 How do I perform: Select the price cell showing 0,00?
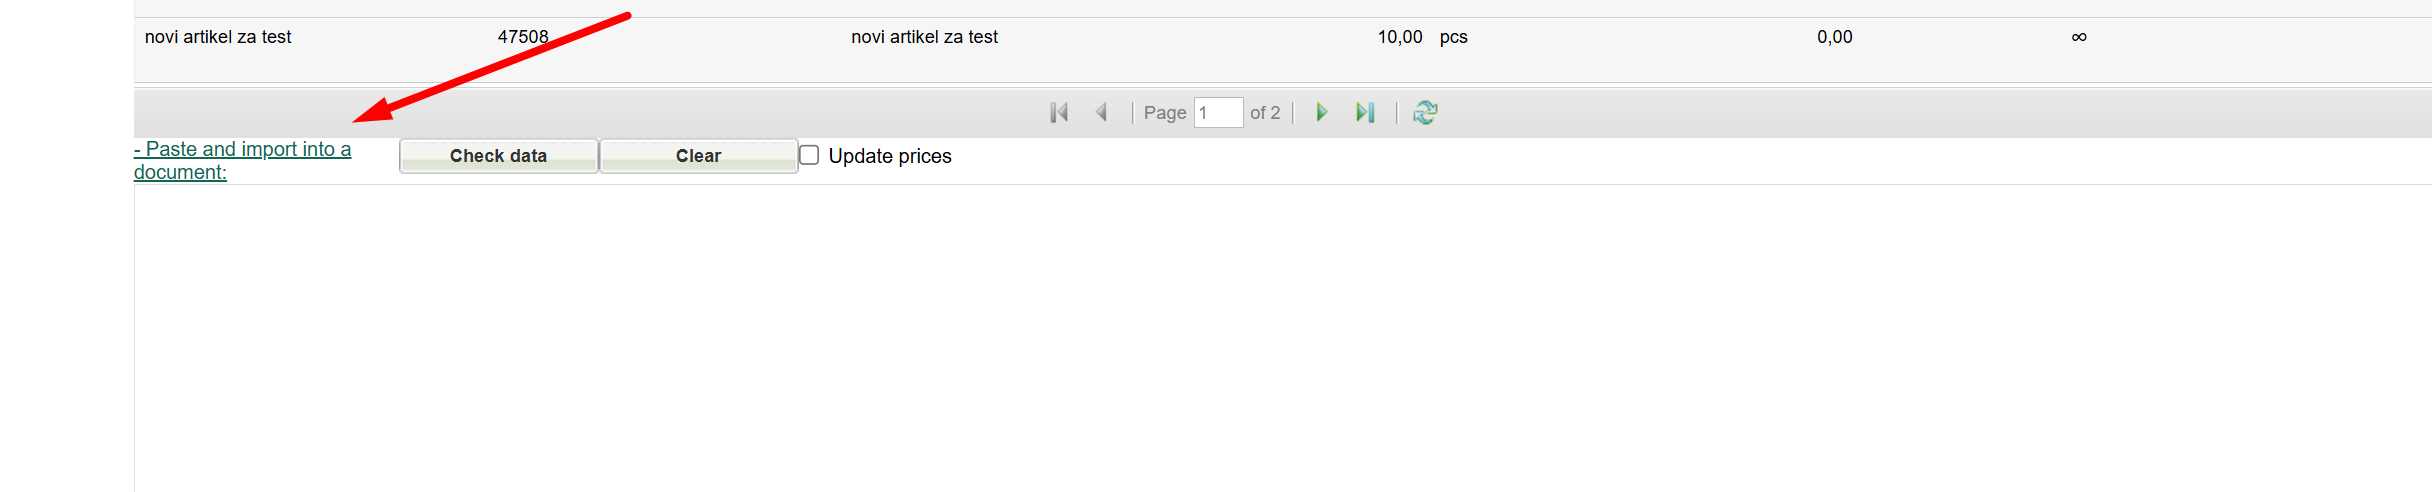(1835, 37)
